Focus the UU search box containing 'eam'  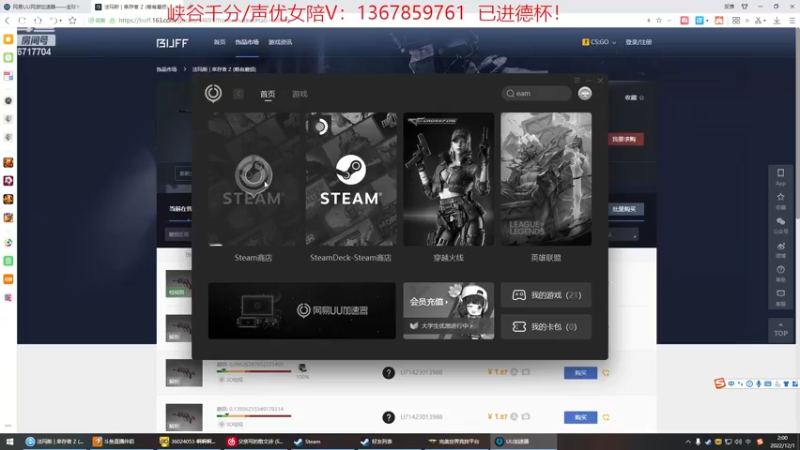point(536,93)
